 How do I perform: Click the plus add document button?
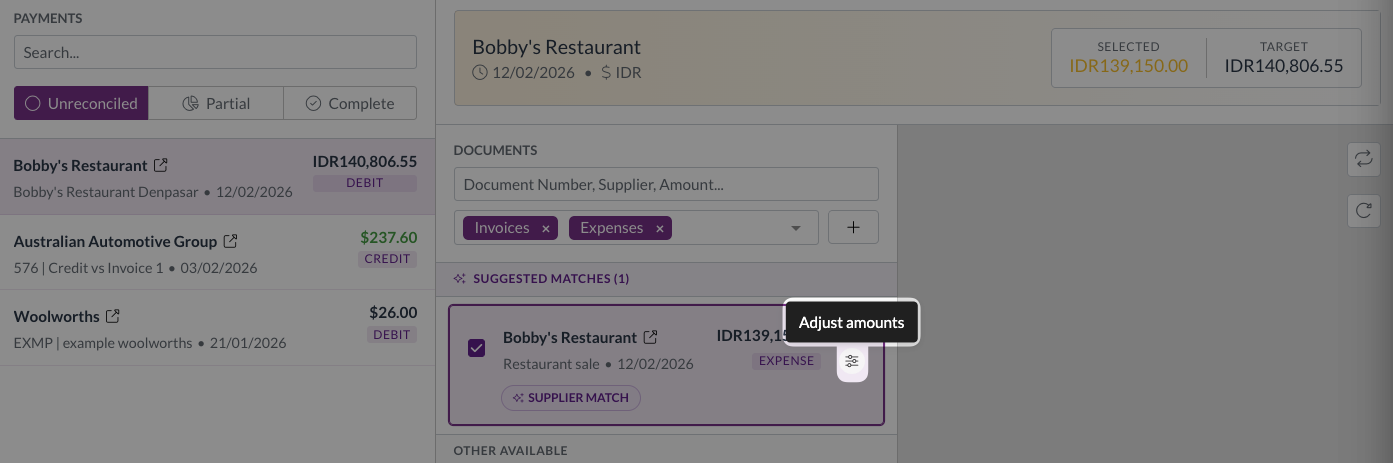(853, 227)
